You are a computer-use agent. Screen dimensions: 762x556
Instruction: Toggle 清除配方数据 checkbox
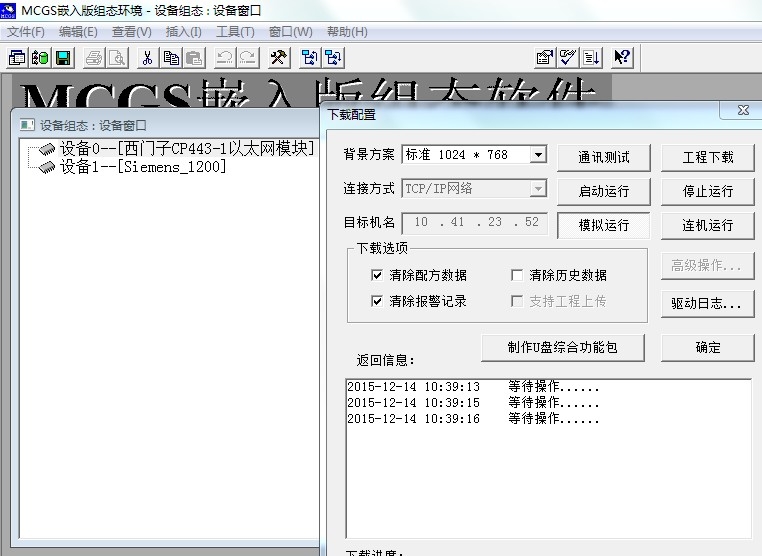tap(377, 275)
